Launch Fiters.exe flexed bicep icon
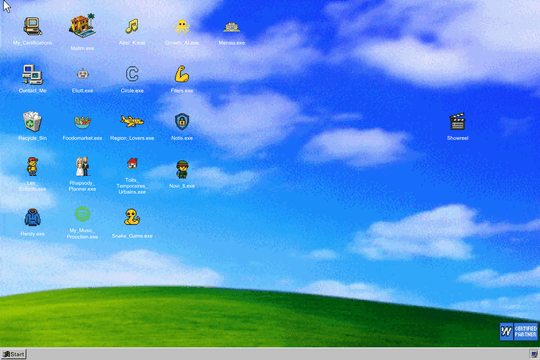 pos(181,74)
